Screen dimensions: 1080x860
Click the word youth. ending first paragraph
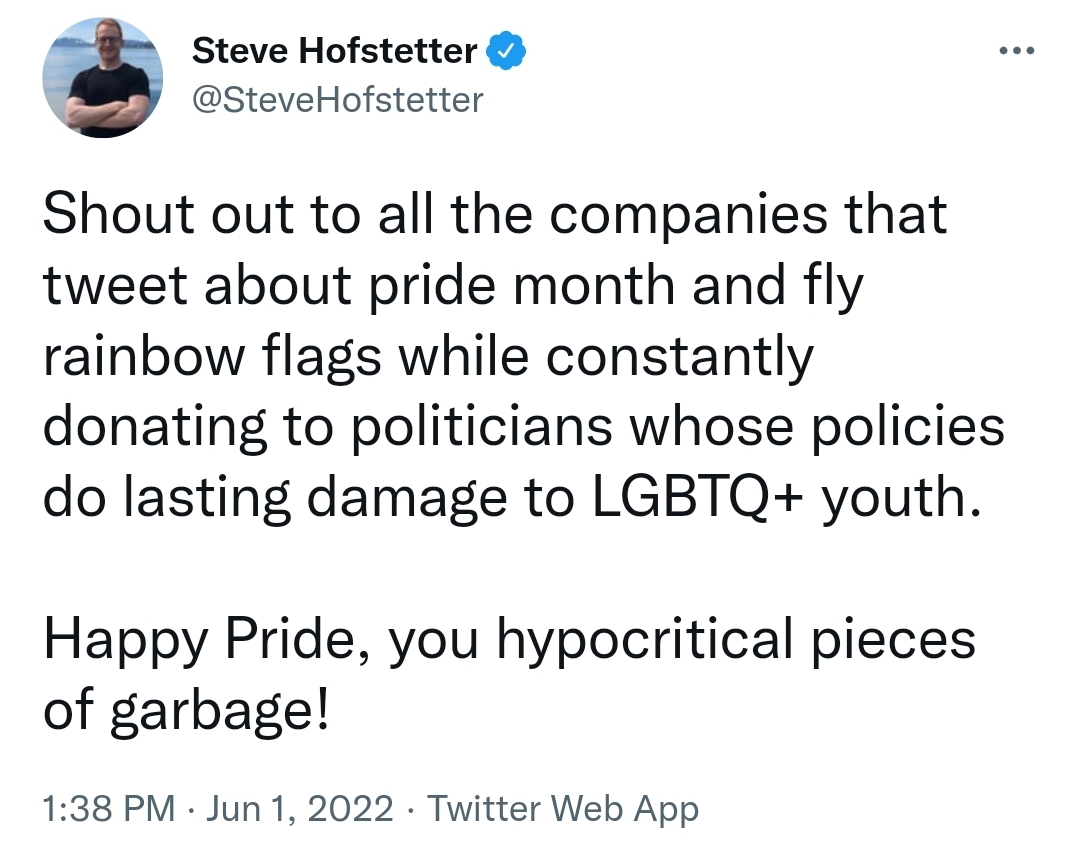tap(901, 499)
